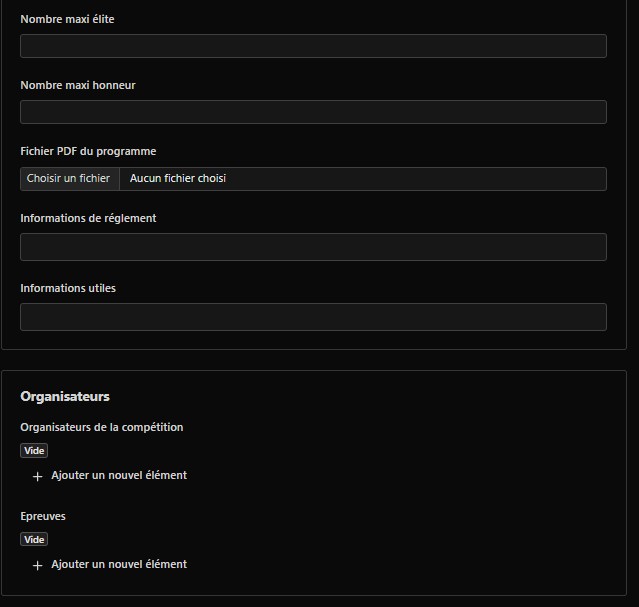Click Ajouter un nouvel élément text for Organisateurs de la compétition

coord(119,475)
